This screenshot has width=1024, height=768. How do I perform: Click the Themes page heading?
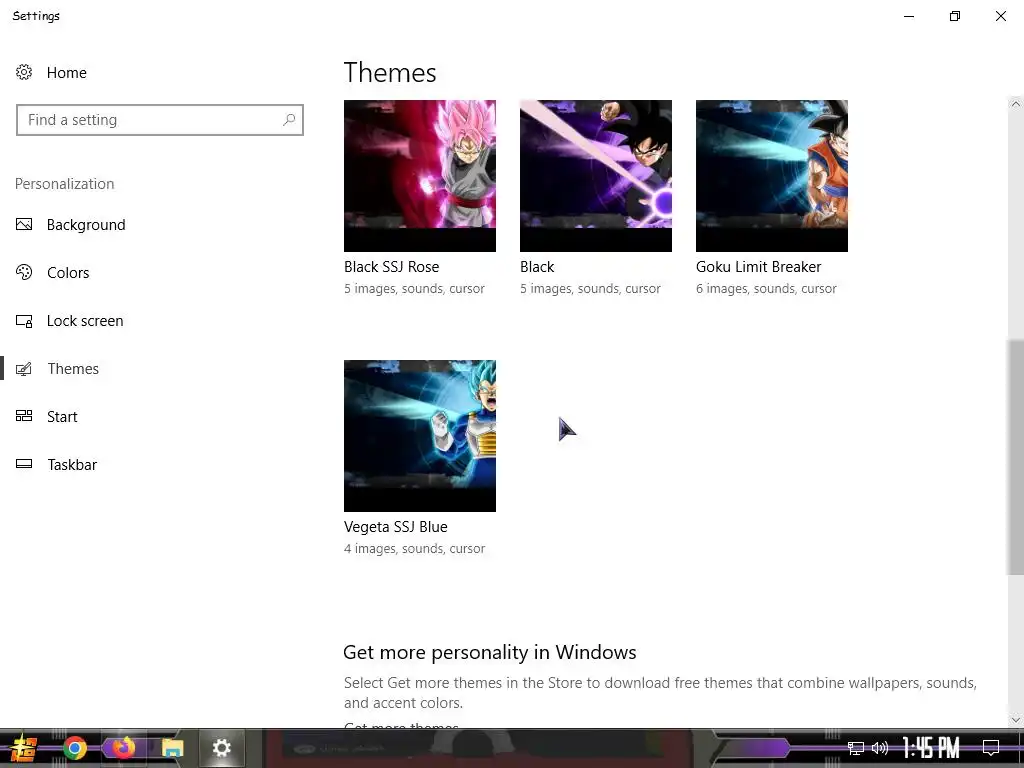point(390,72)
